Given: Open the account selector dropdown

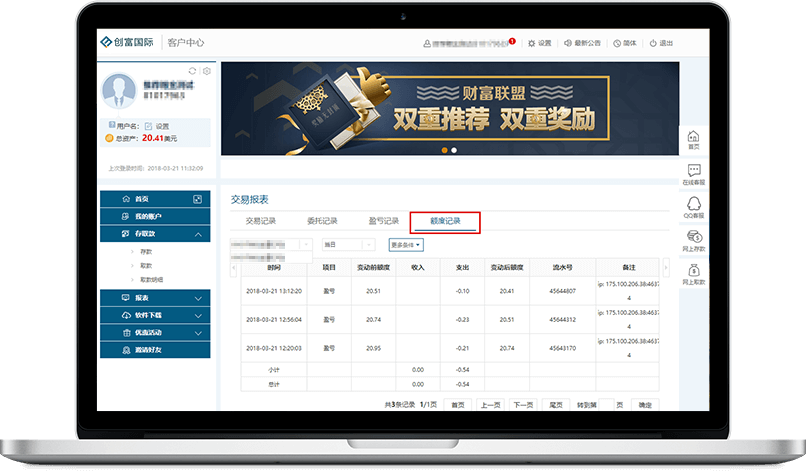Looking at the screenshot, I should (271, 245).
